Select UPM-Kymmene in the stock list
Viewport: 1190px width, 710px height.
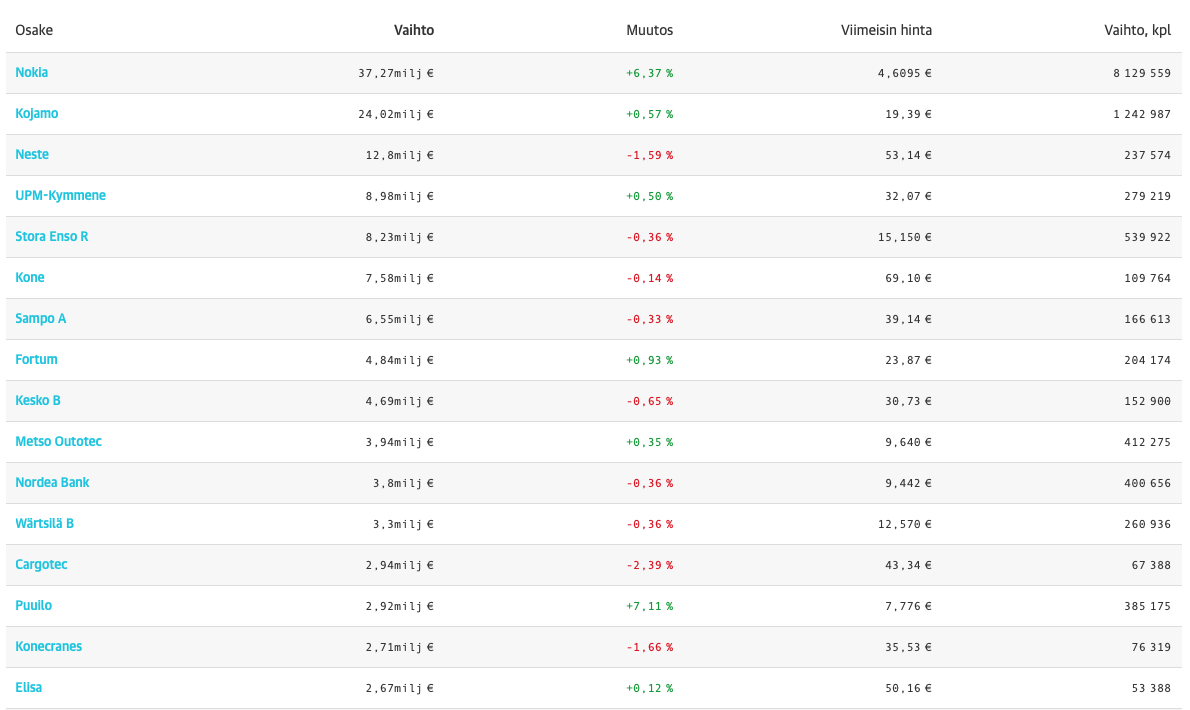click(x=60, y=196)
